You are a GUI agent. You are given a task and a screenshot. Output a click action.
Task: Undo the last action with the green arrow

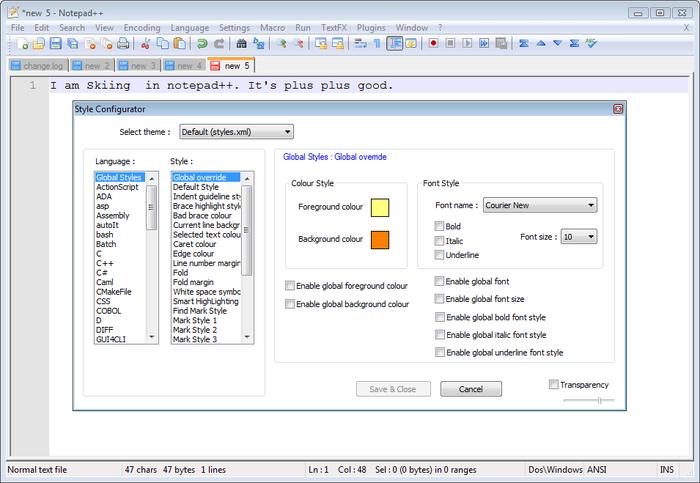point(202,43)
